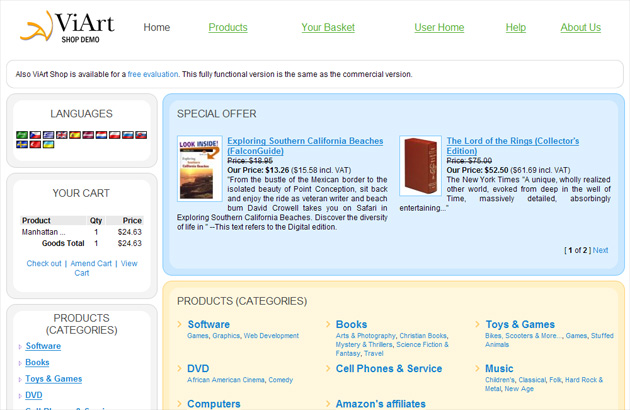Viewport: 630px width, 410px height.
Task: Click Check out in Your Cart
Action: [x=44, y=264]
